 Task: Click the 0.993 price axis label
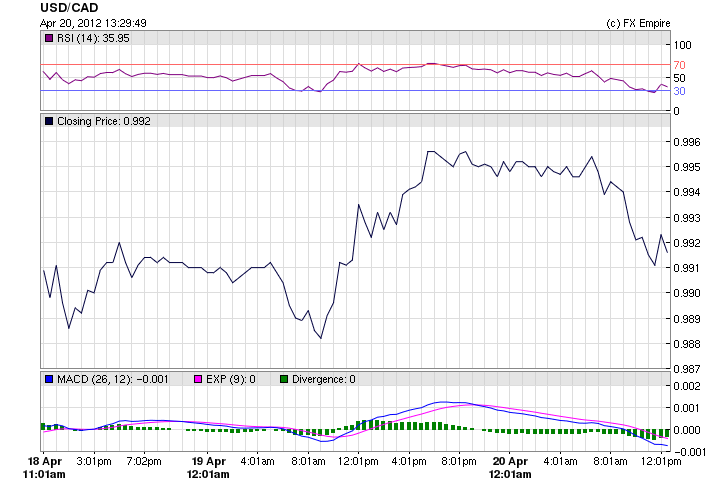tap(687, 218)
